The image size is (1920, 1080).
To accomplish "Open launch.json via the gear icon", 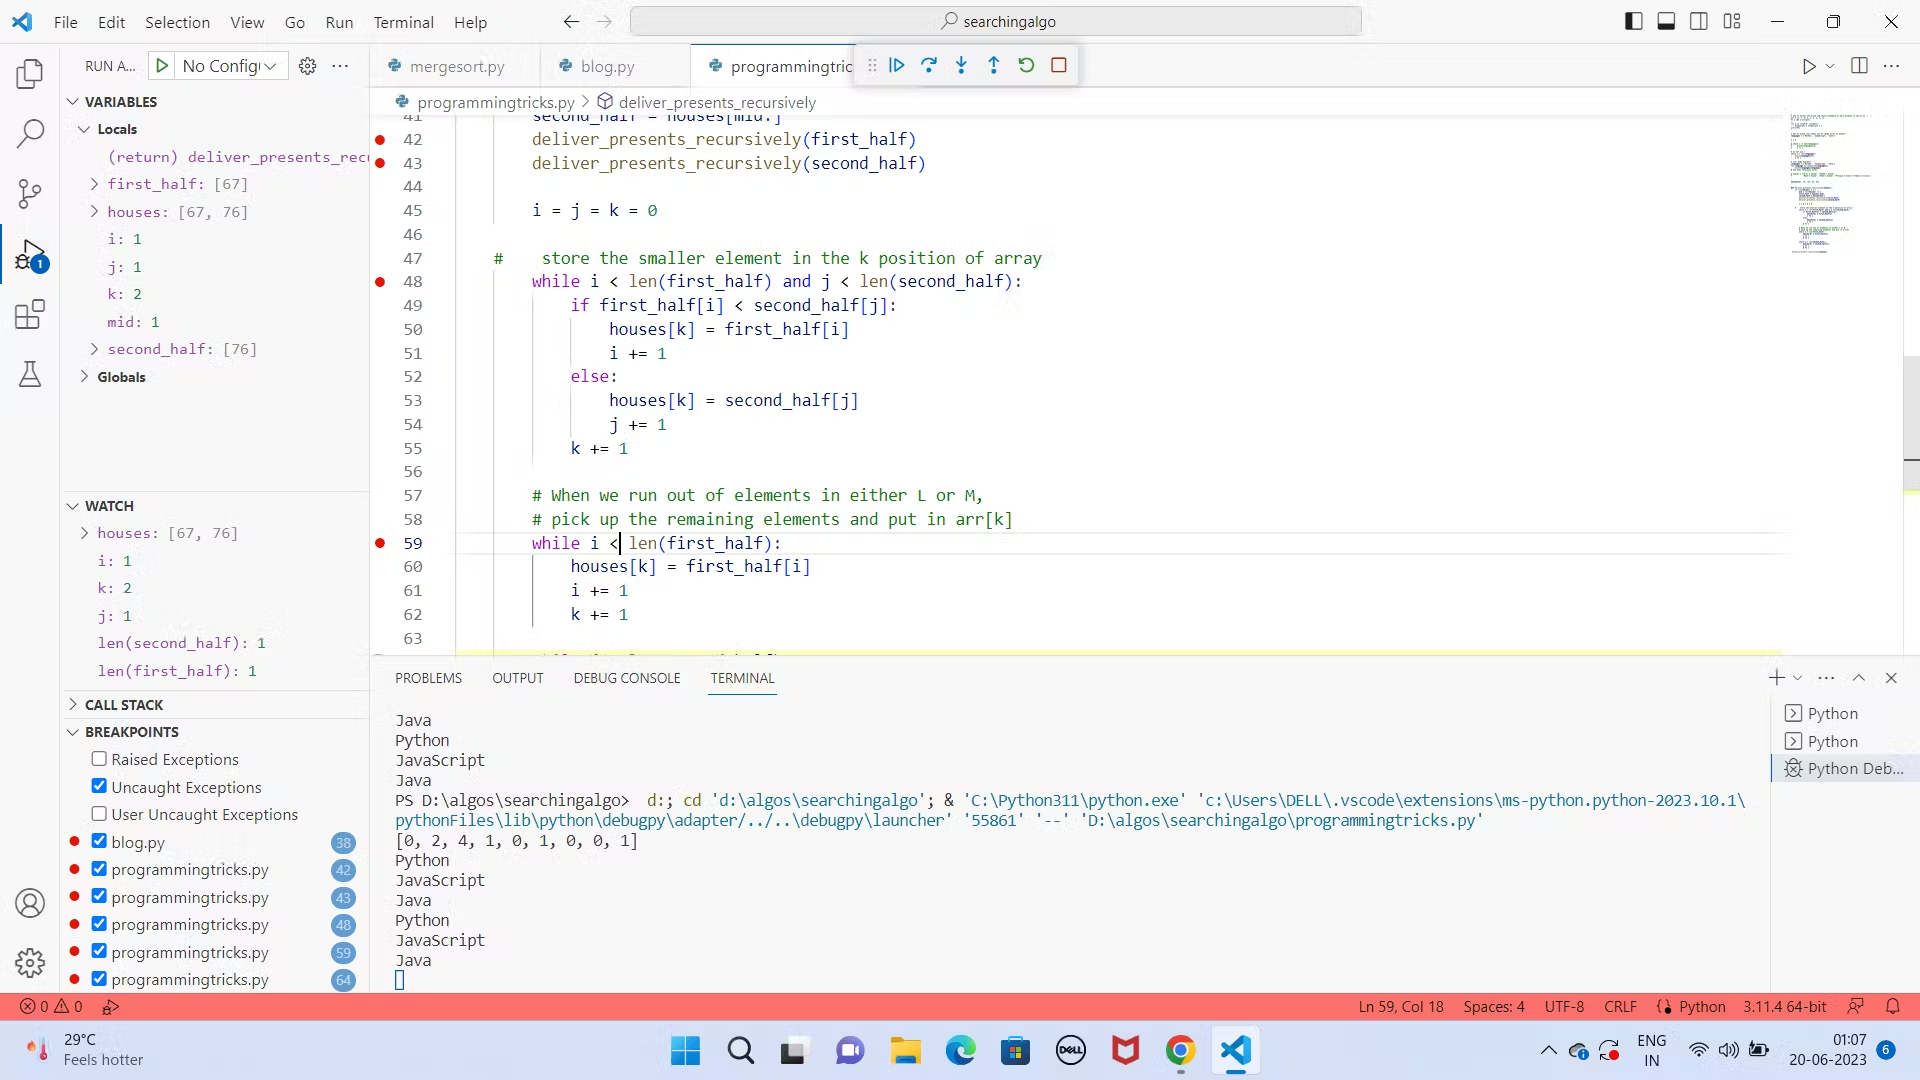I will pyautogui.click(x=308, y=66).
